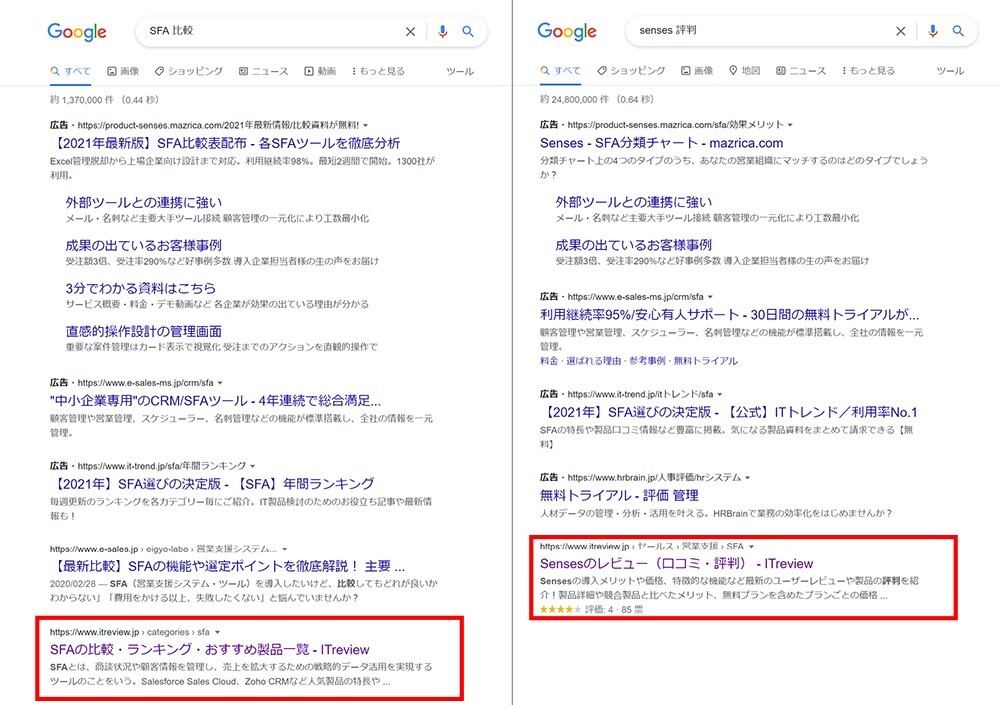The image size is (1000, 705).
Task: Click the '無料トライアル' sitelink under the e-sales-ms ad
Action: pyautogui.click(x=705, y=361)
